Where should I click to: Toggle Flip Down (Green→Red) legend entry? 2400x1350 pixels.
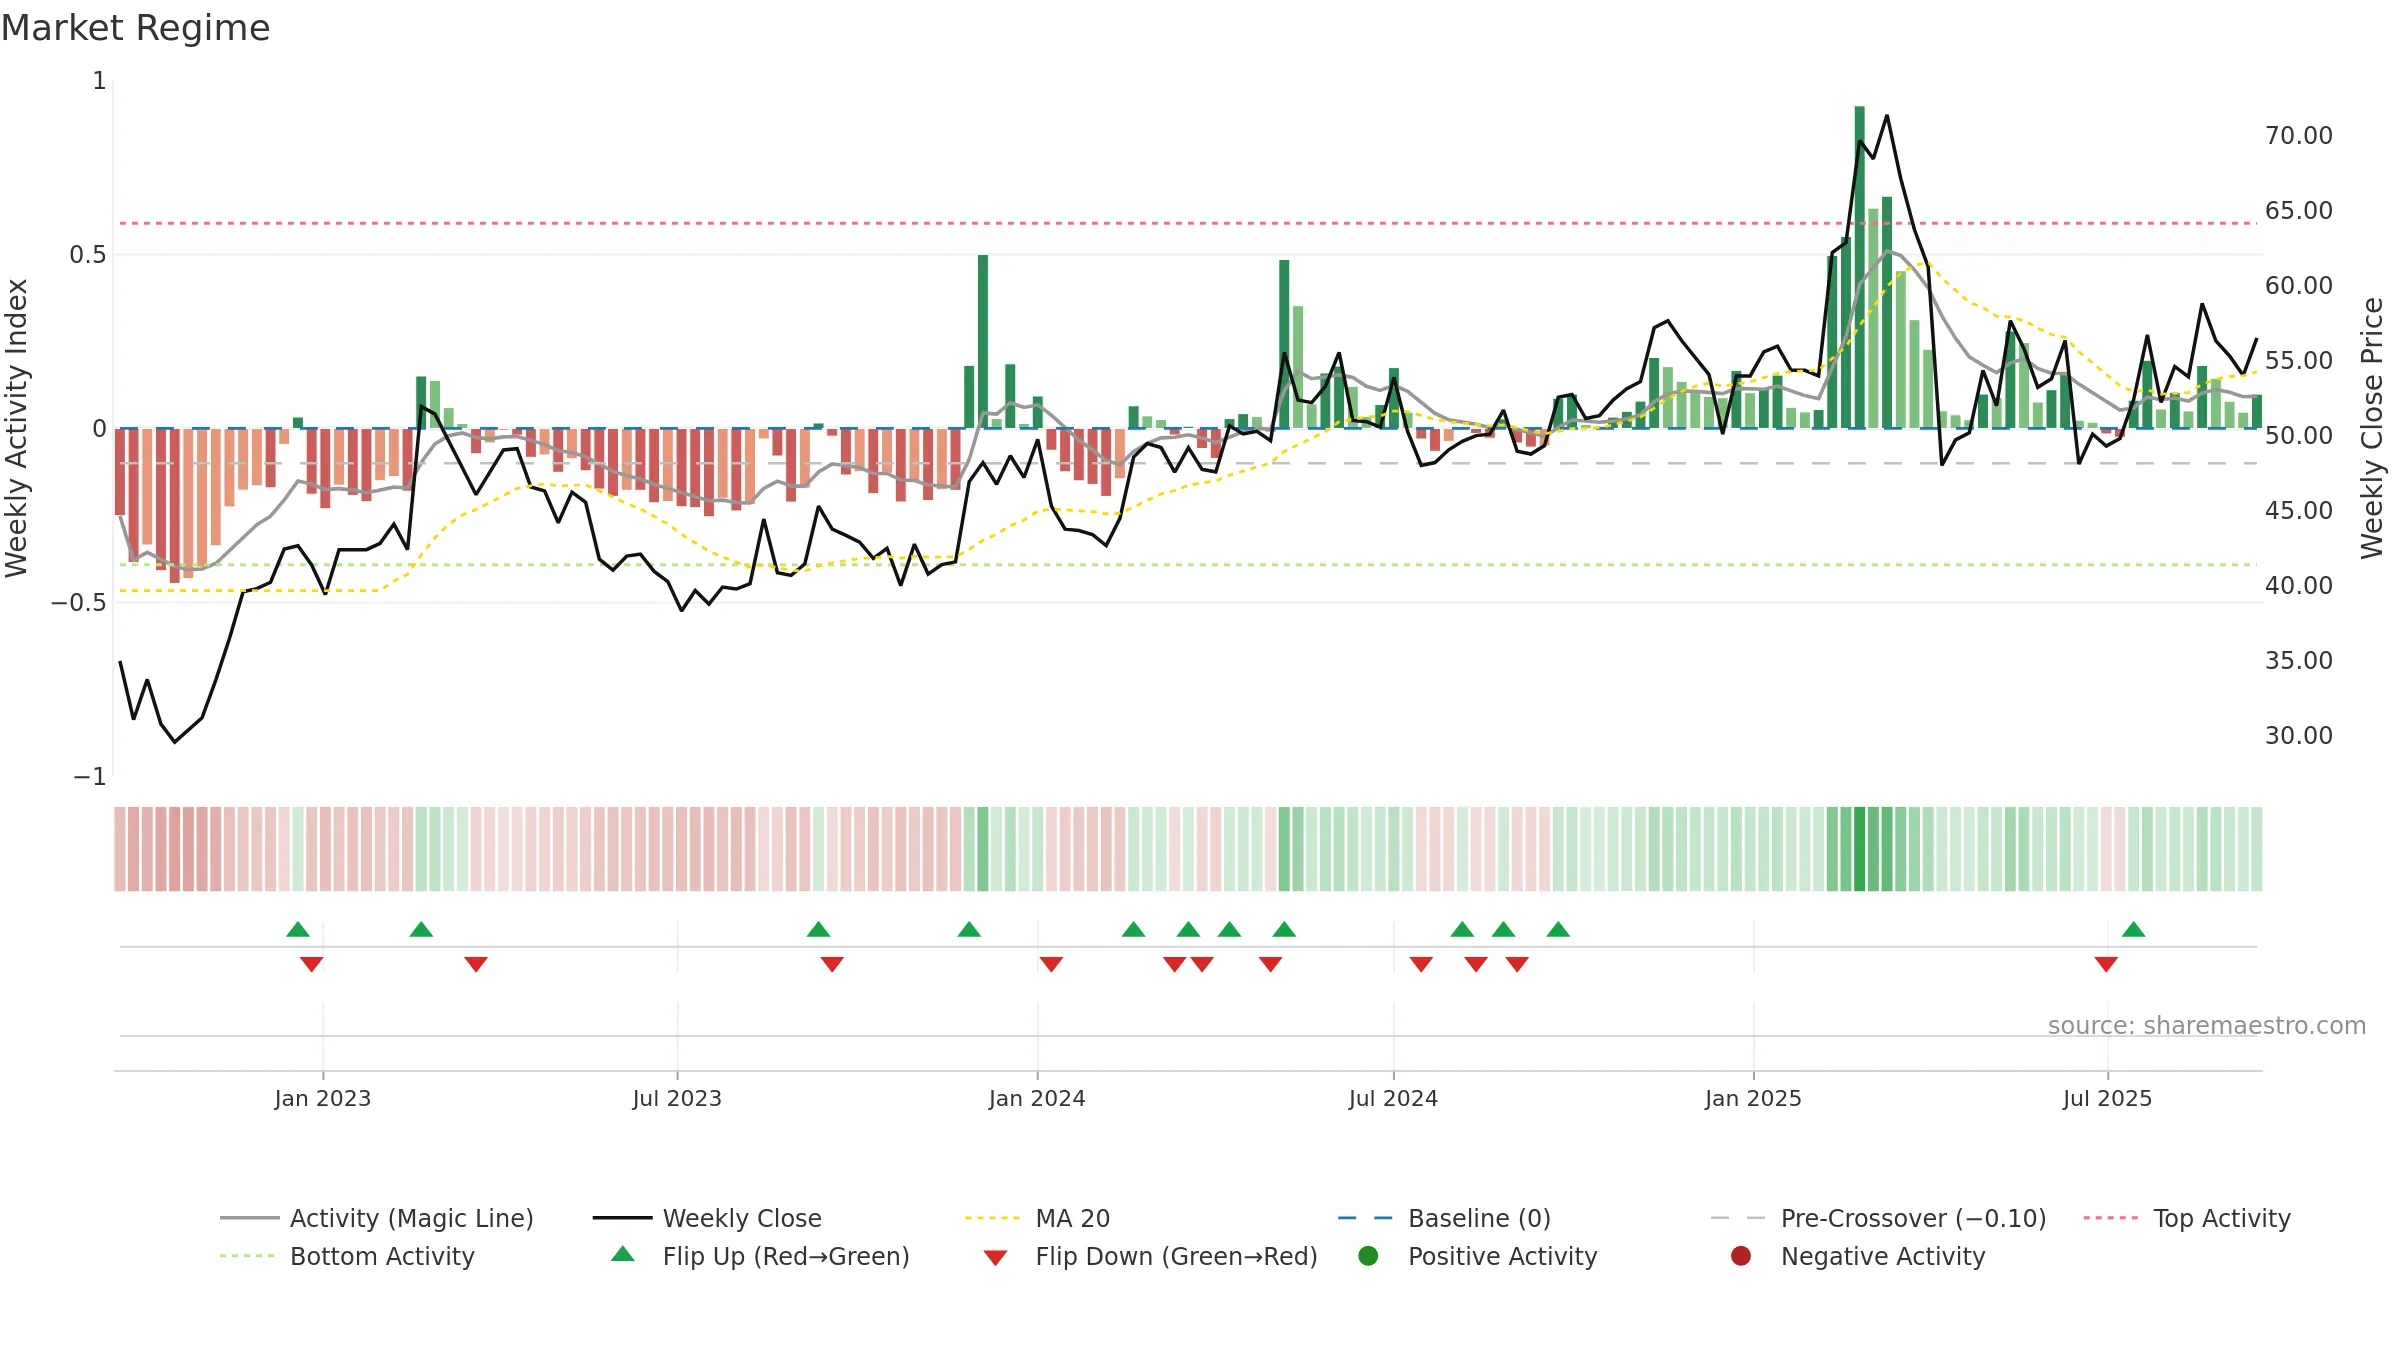(x=1150, y=1256)
